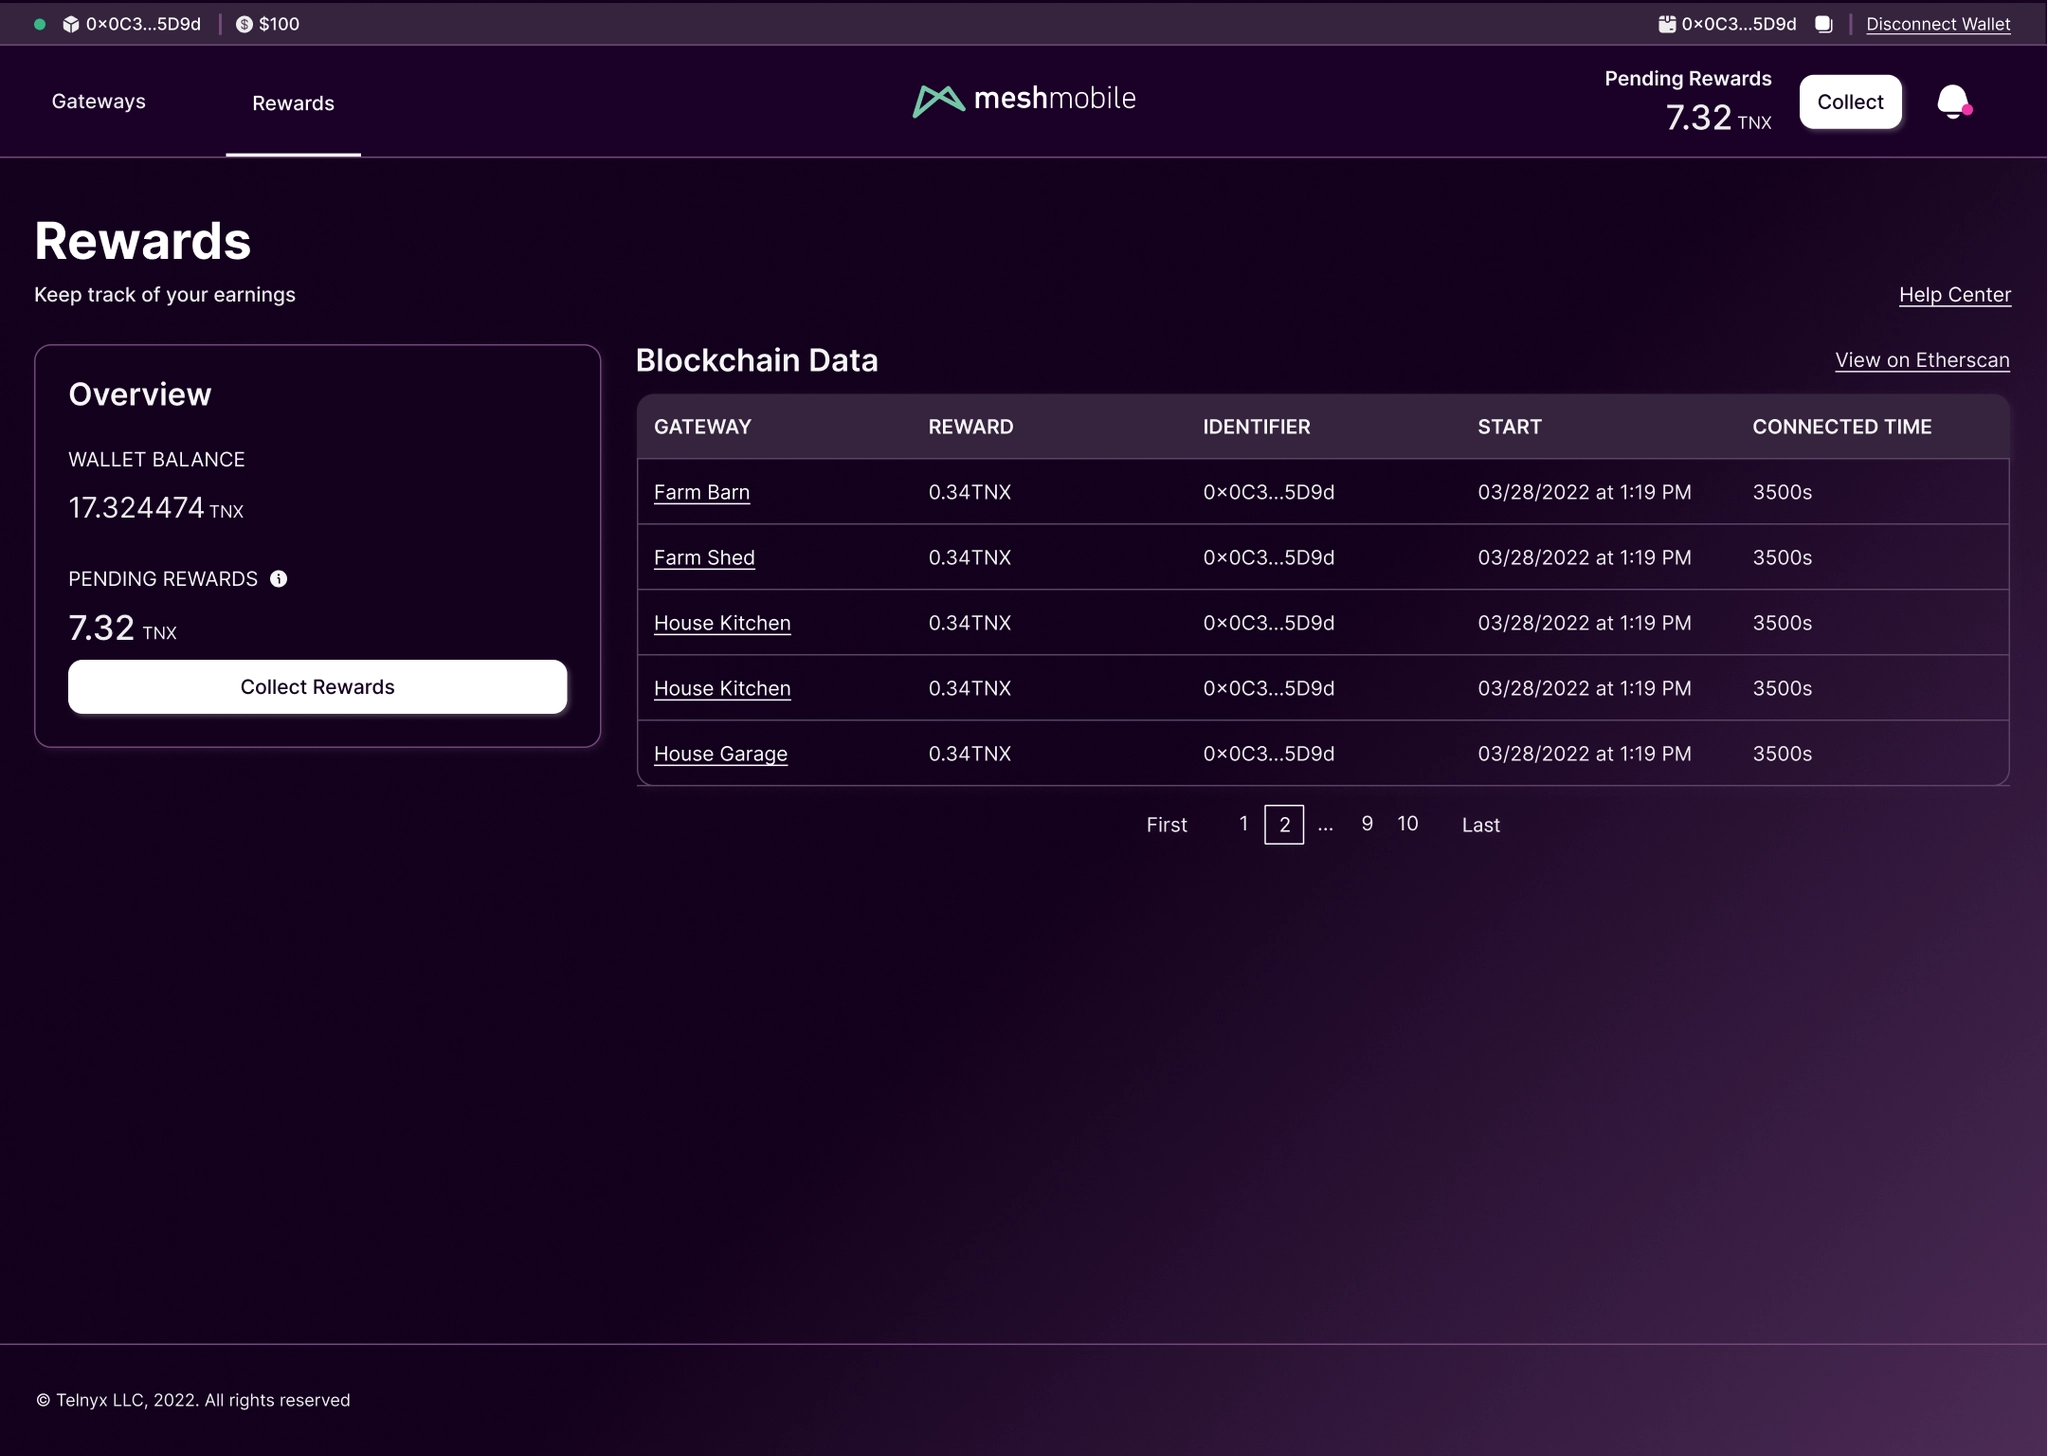Viewport: 2048px width, 1456px height.
Task: Click the dollar icon next to $100
Action: [244, 23]
